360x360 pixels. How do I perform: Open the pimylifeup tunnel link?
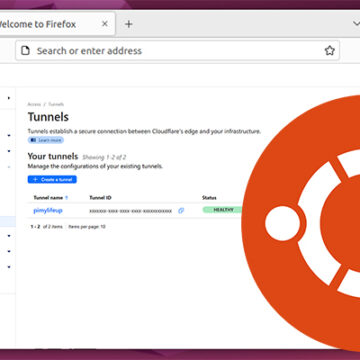tap(48, 210)
